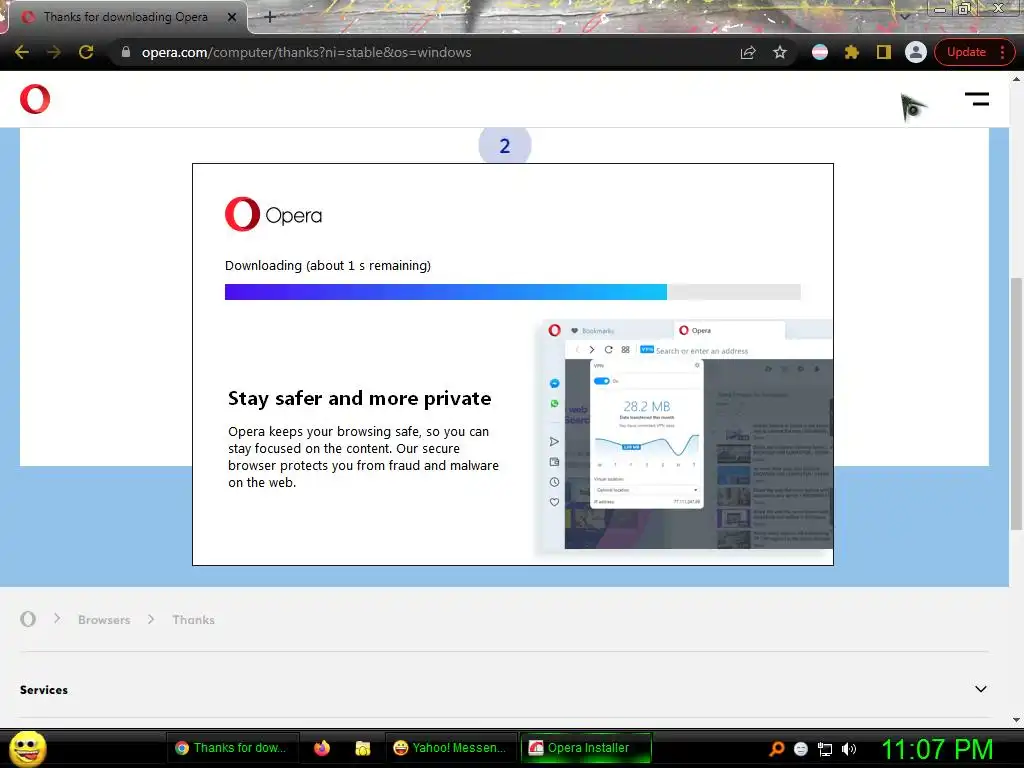Open the Browsers breadcrumb link
Viewport: 1024px width, 768px height.
[x=104, y=620]
